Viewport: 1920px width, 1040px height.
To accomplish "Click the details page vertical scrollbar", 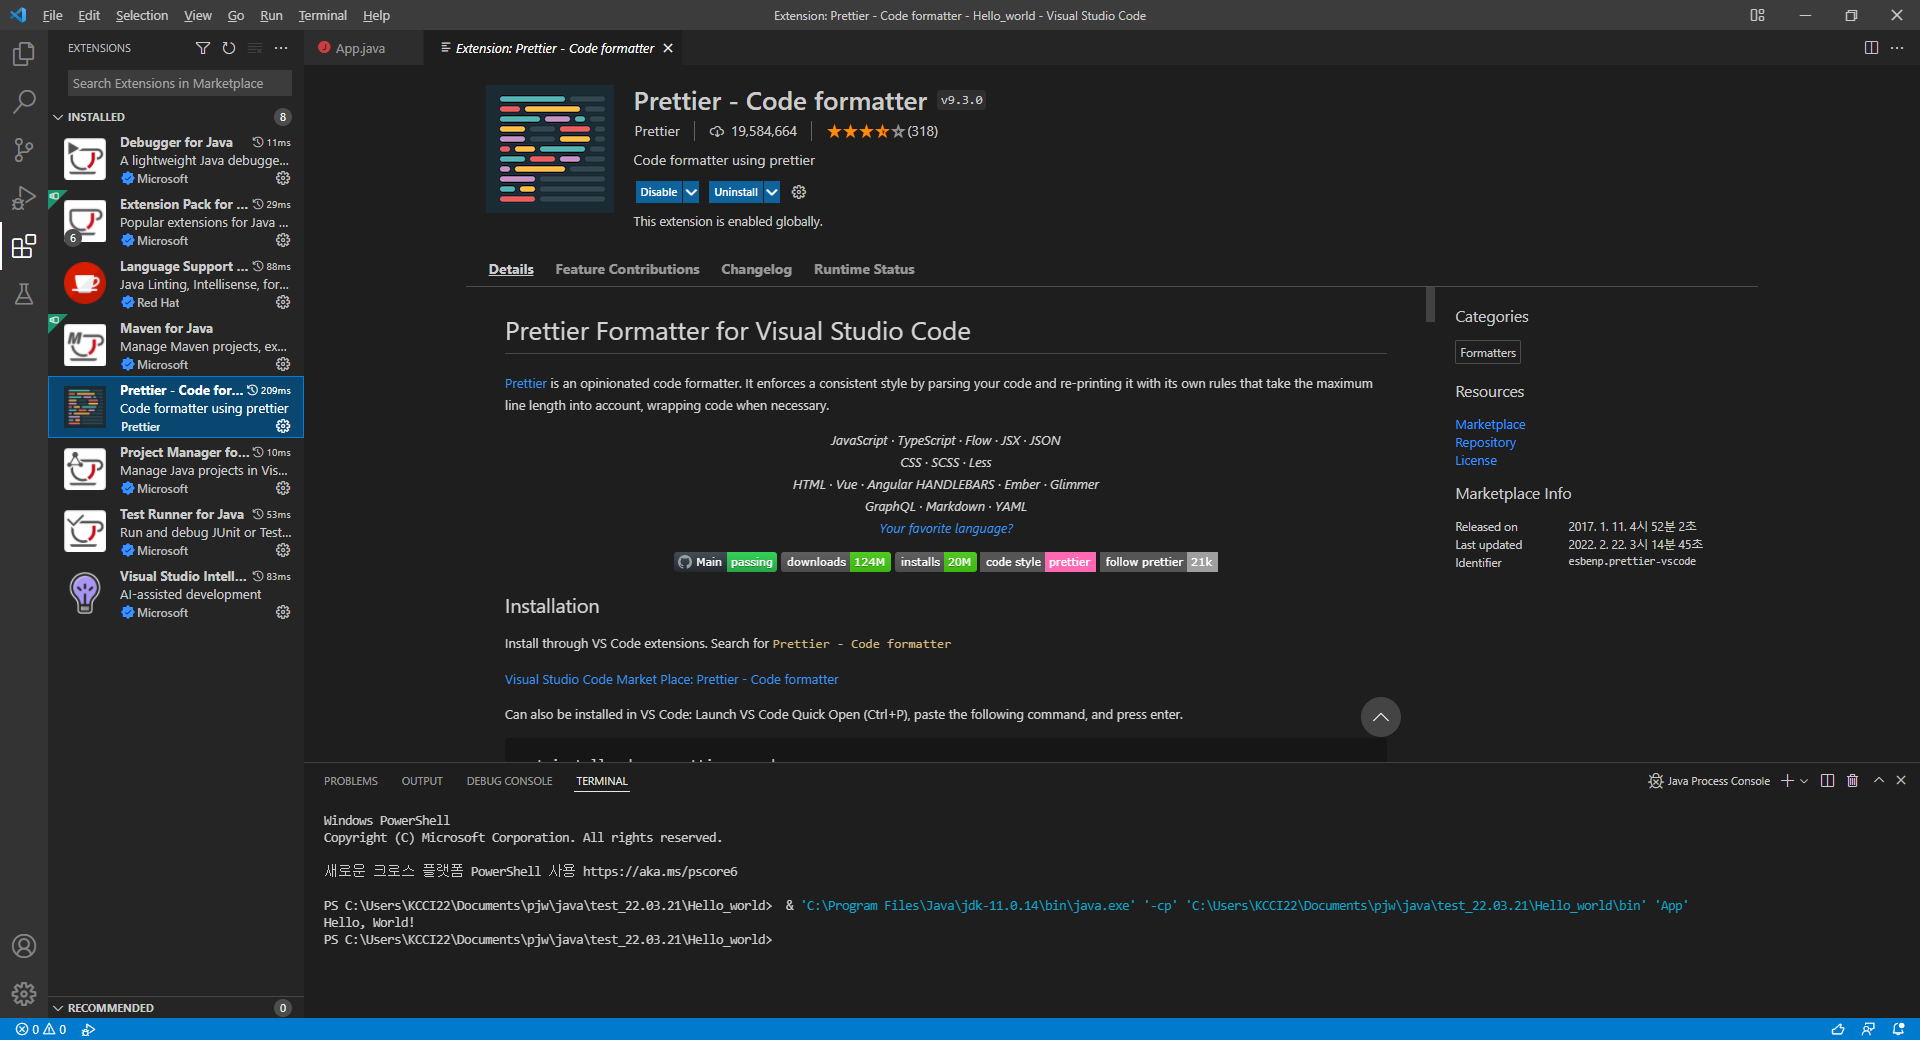I will point(1430,304).
